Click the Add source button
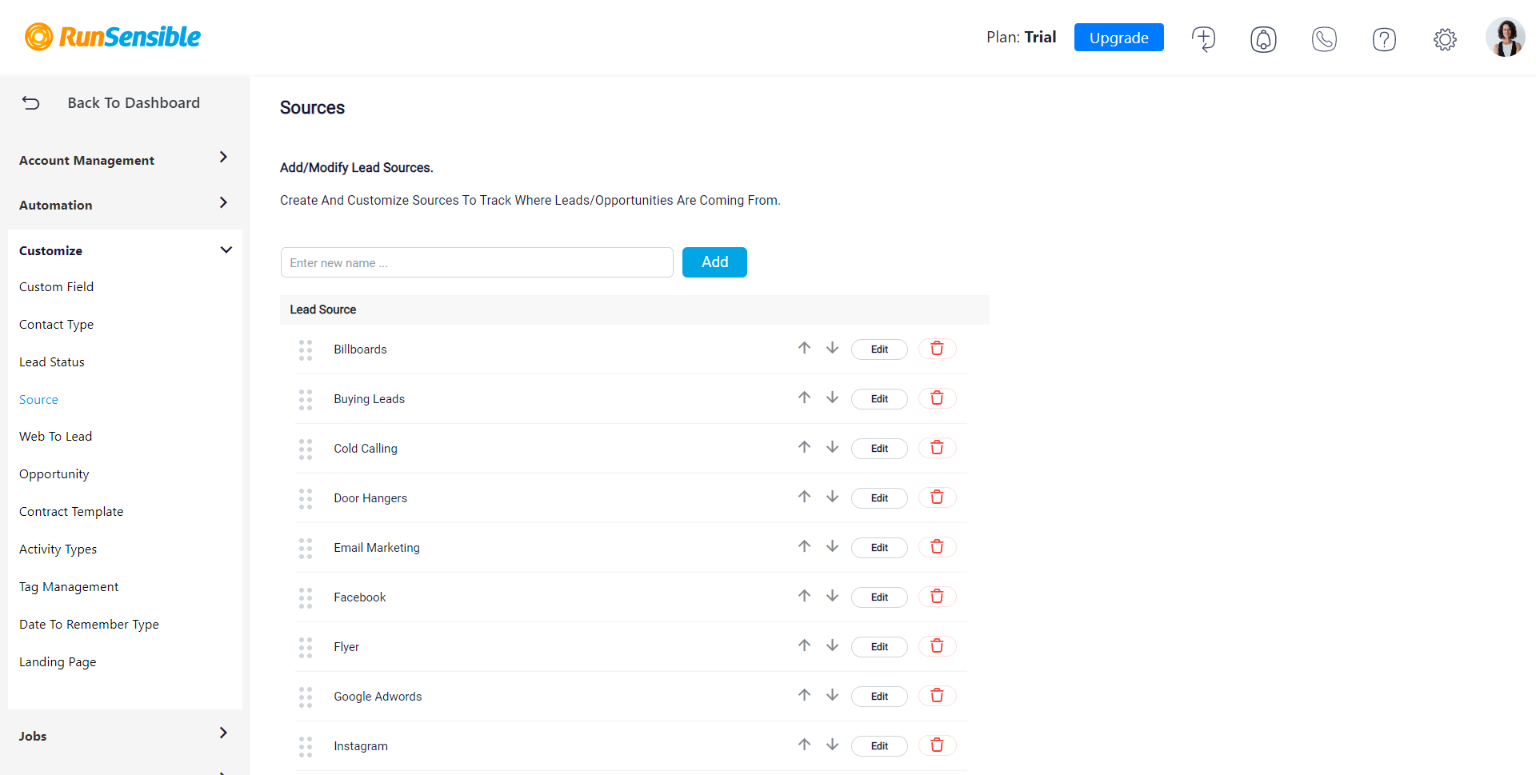The width and height of the screenshot is (1536, 775). [714, 262]
